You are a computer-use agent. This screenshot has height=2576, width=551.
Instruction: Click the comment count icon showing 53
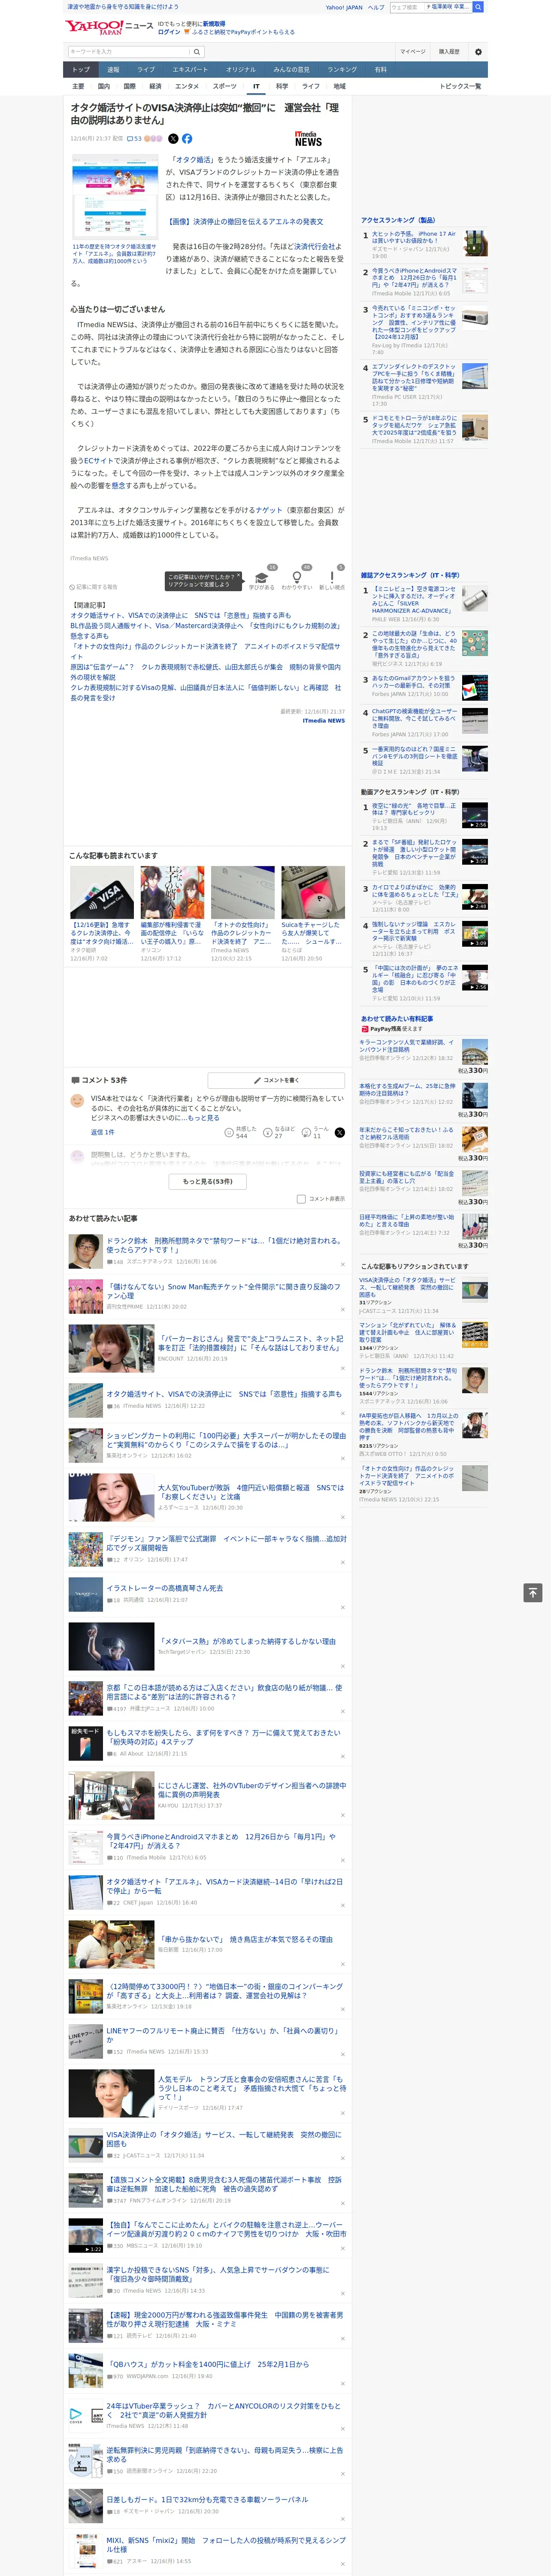[134, 139]
